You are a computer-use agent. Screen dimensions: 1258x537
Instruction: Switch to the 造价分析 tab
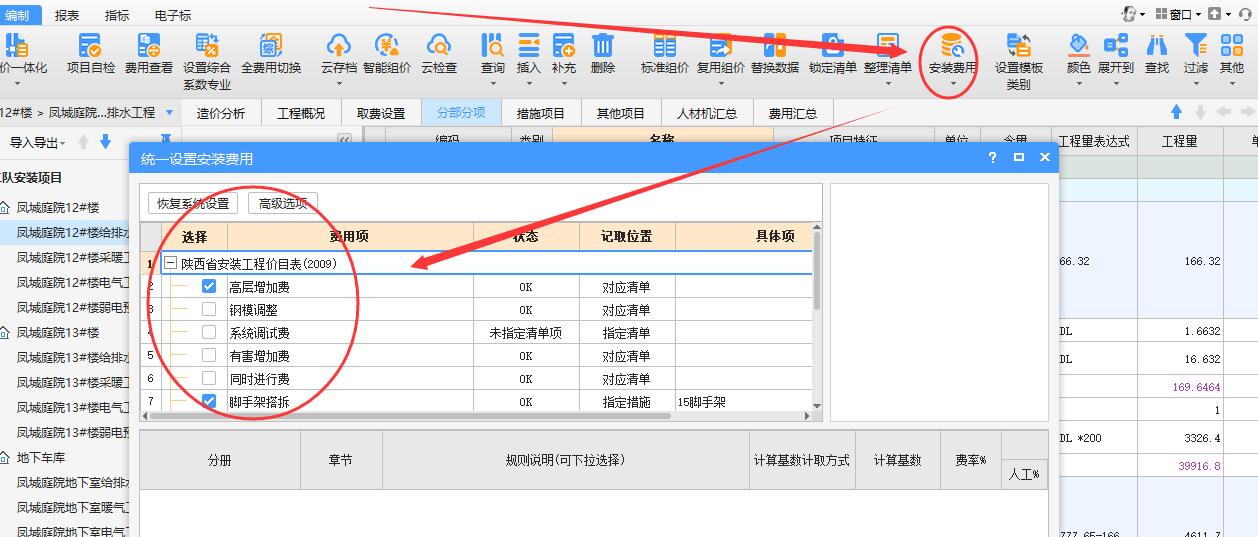tap(221, 113)
